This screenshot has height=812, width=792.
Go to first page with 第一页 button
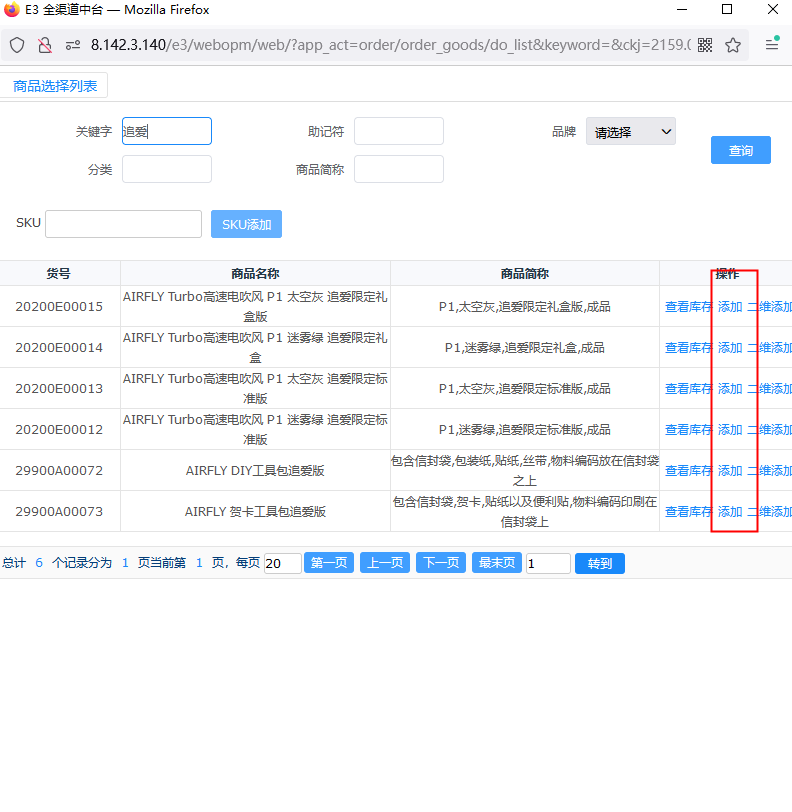point(329,562)
